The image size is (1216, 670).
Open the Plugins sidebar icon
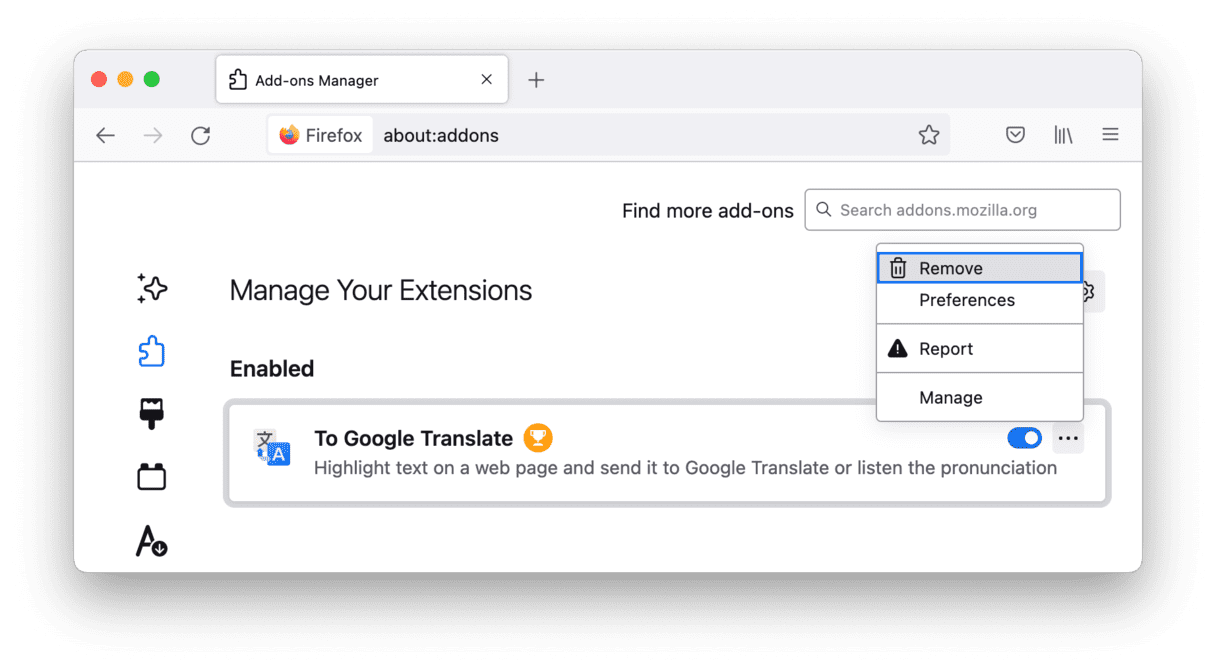pyautogui.click(x=152, y=477)
